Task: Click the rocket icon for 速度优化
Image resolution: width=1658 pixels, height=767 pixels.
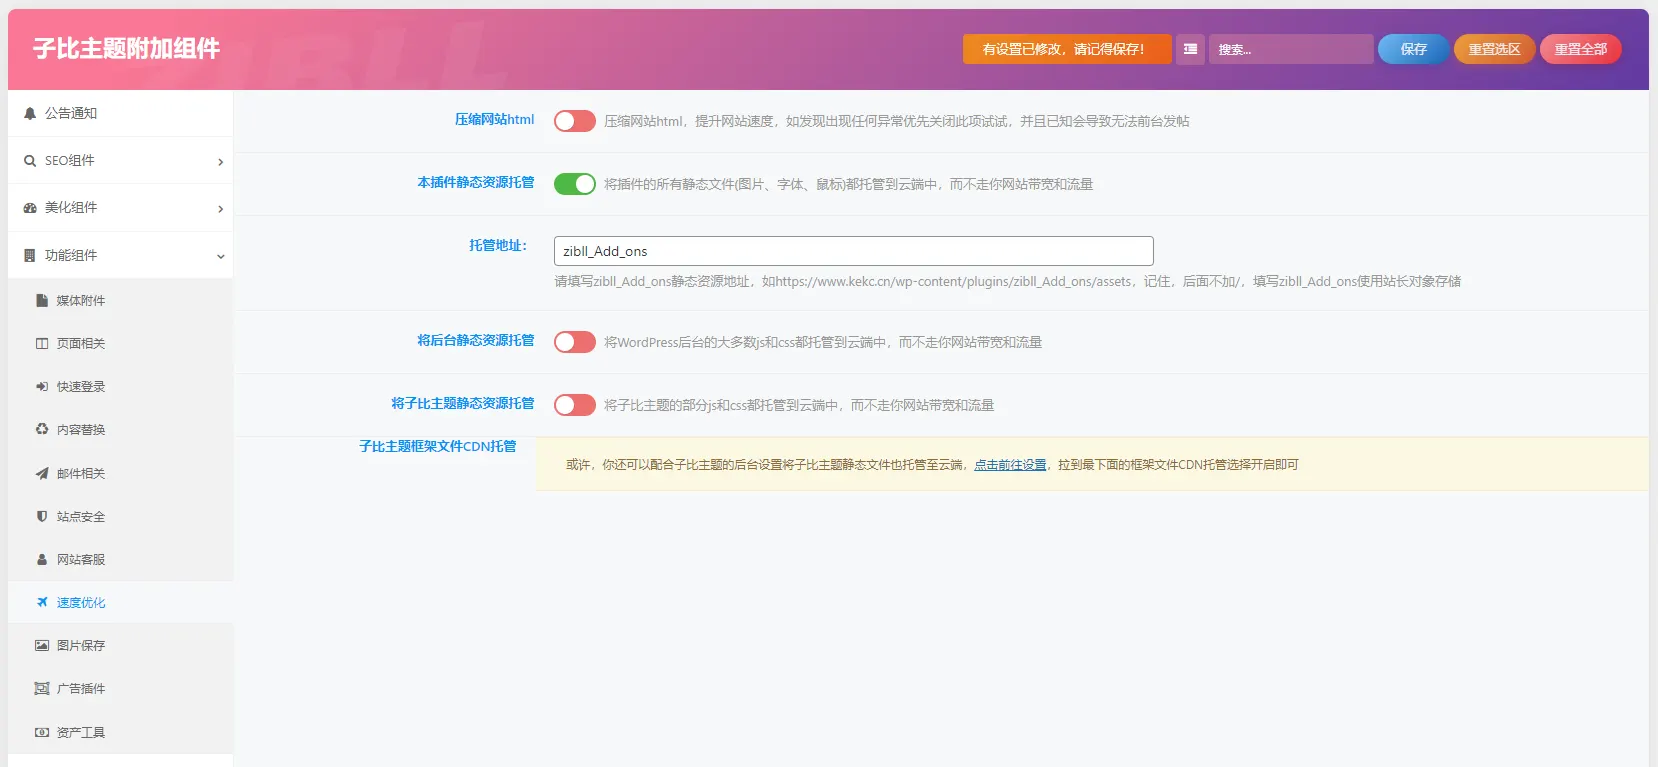Action: pyautogui.click(x=42, y=603)
